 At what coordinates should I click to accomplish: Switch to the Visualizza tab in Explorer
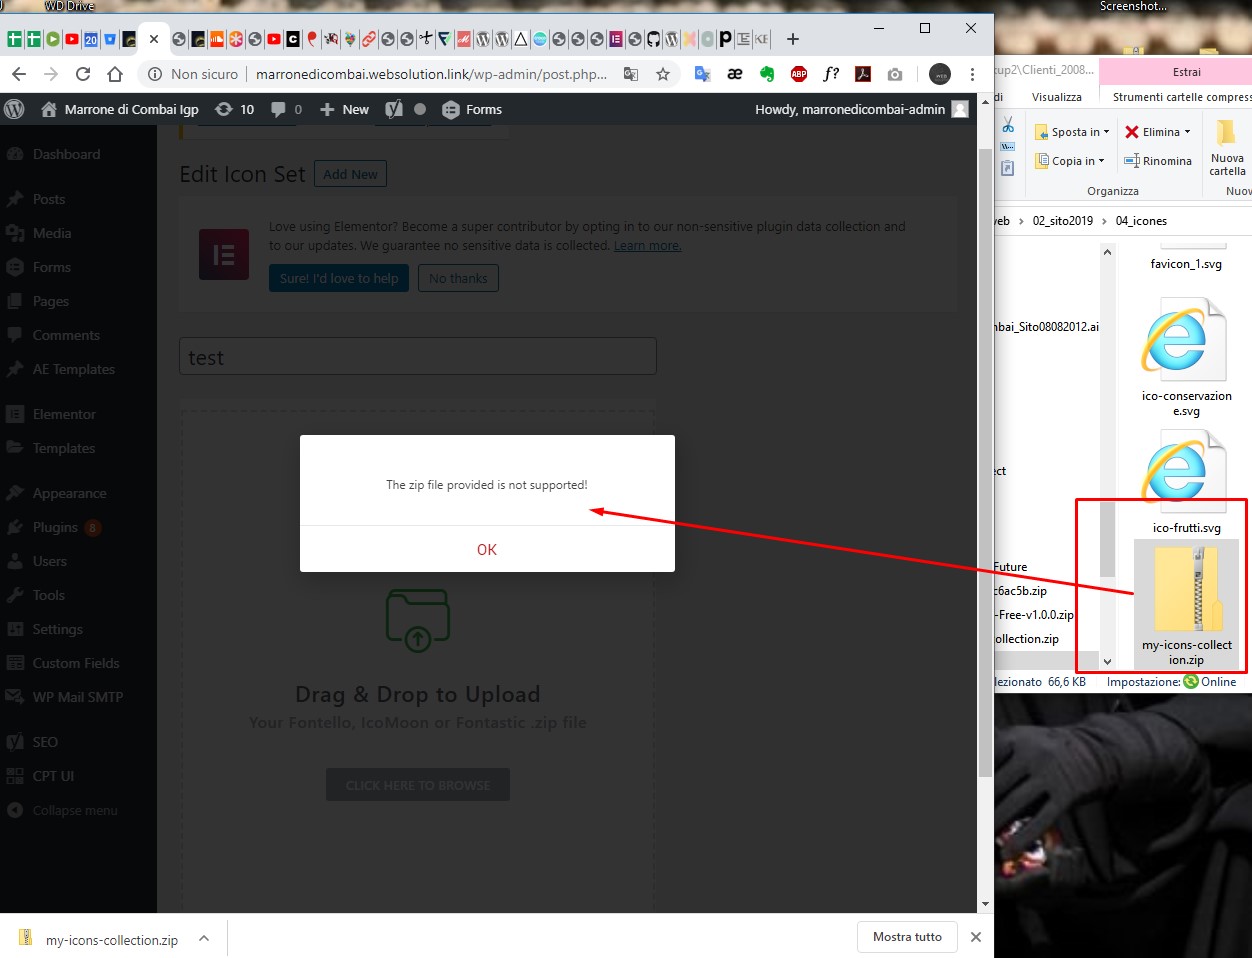[1057, 97]
